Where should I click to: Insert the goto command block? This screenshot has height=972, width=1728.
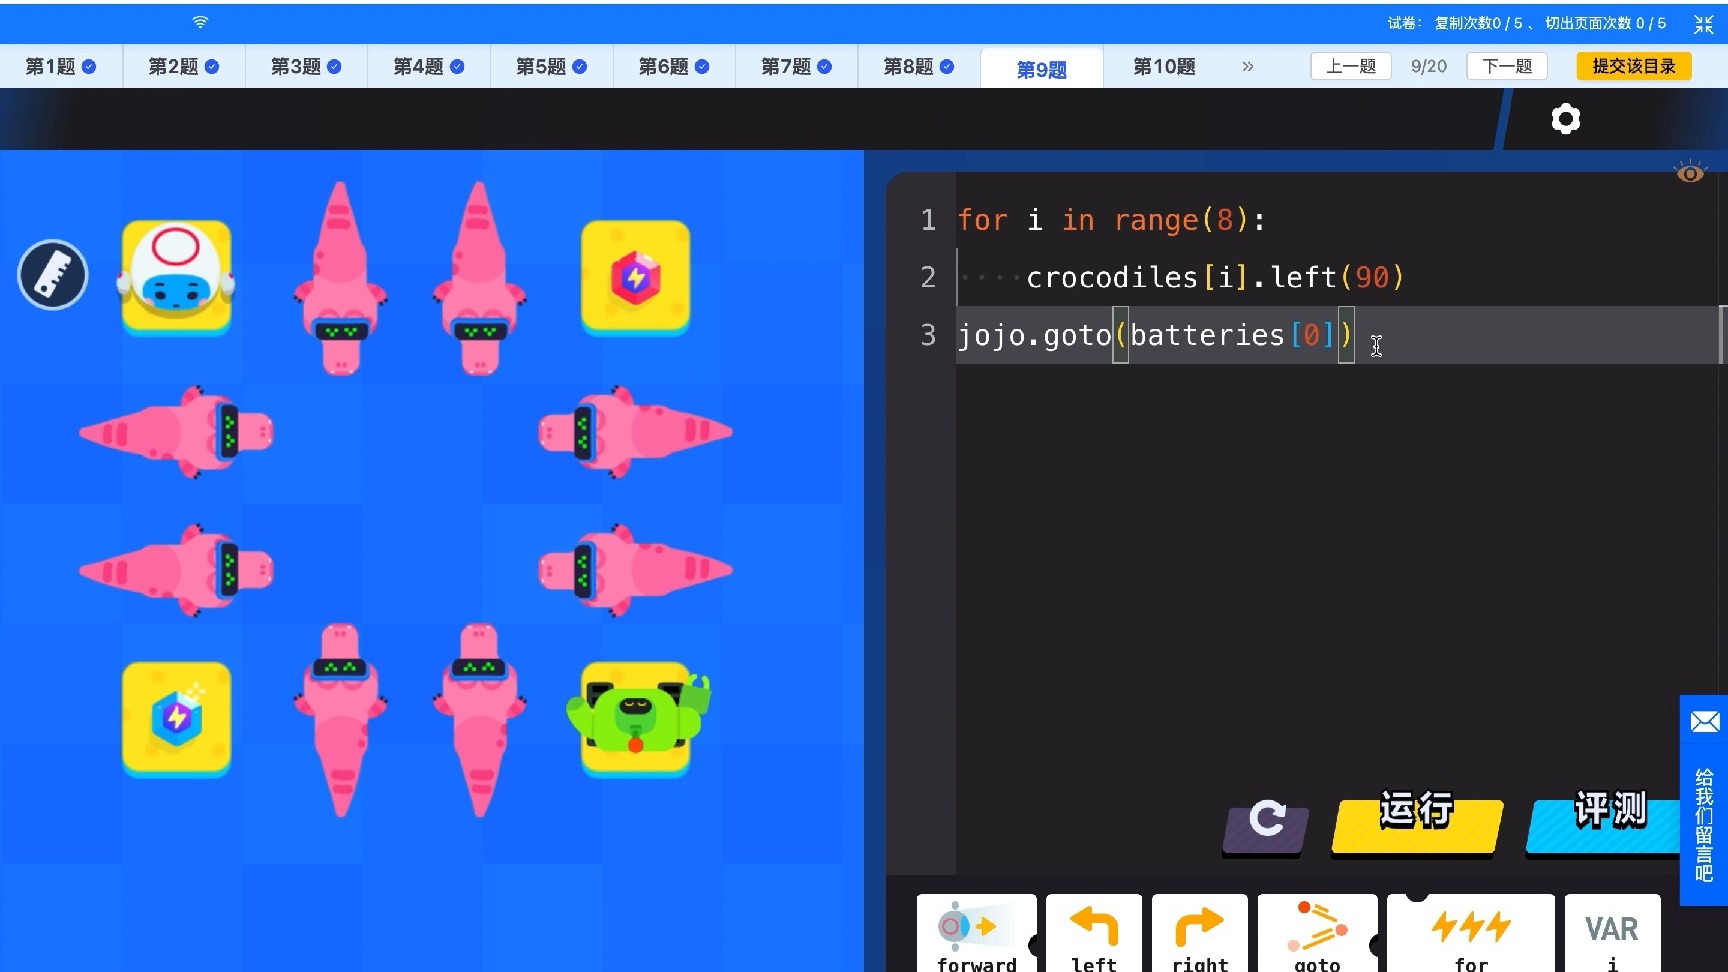(1317, 934)
